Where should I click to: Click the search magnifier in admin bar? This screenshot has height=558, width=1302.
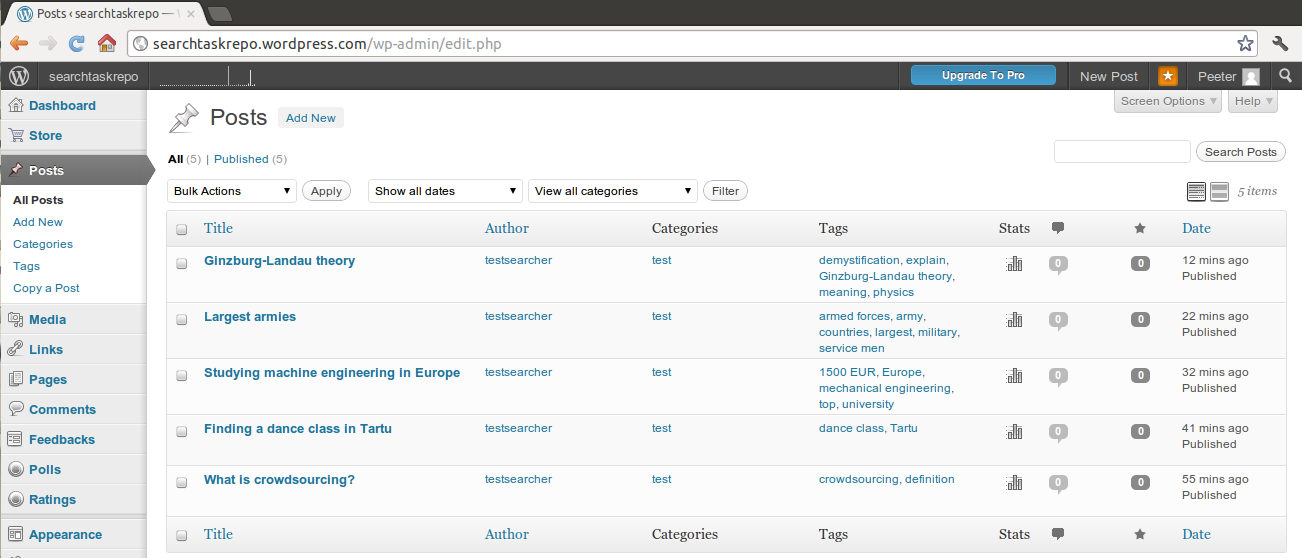1286,76
